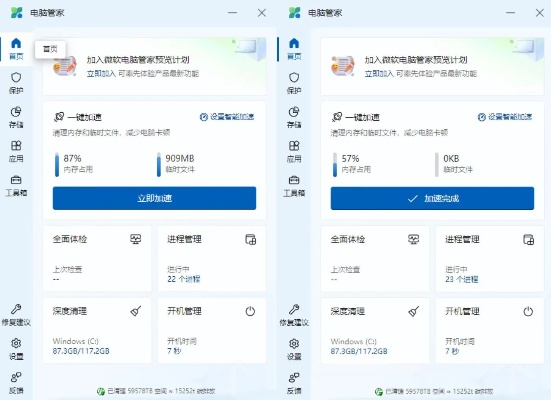551x400 pixels.
Task: Click '87.3GB/117.2GB' in right window
Action: point(359,351)
